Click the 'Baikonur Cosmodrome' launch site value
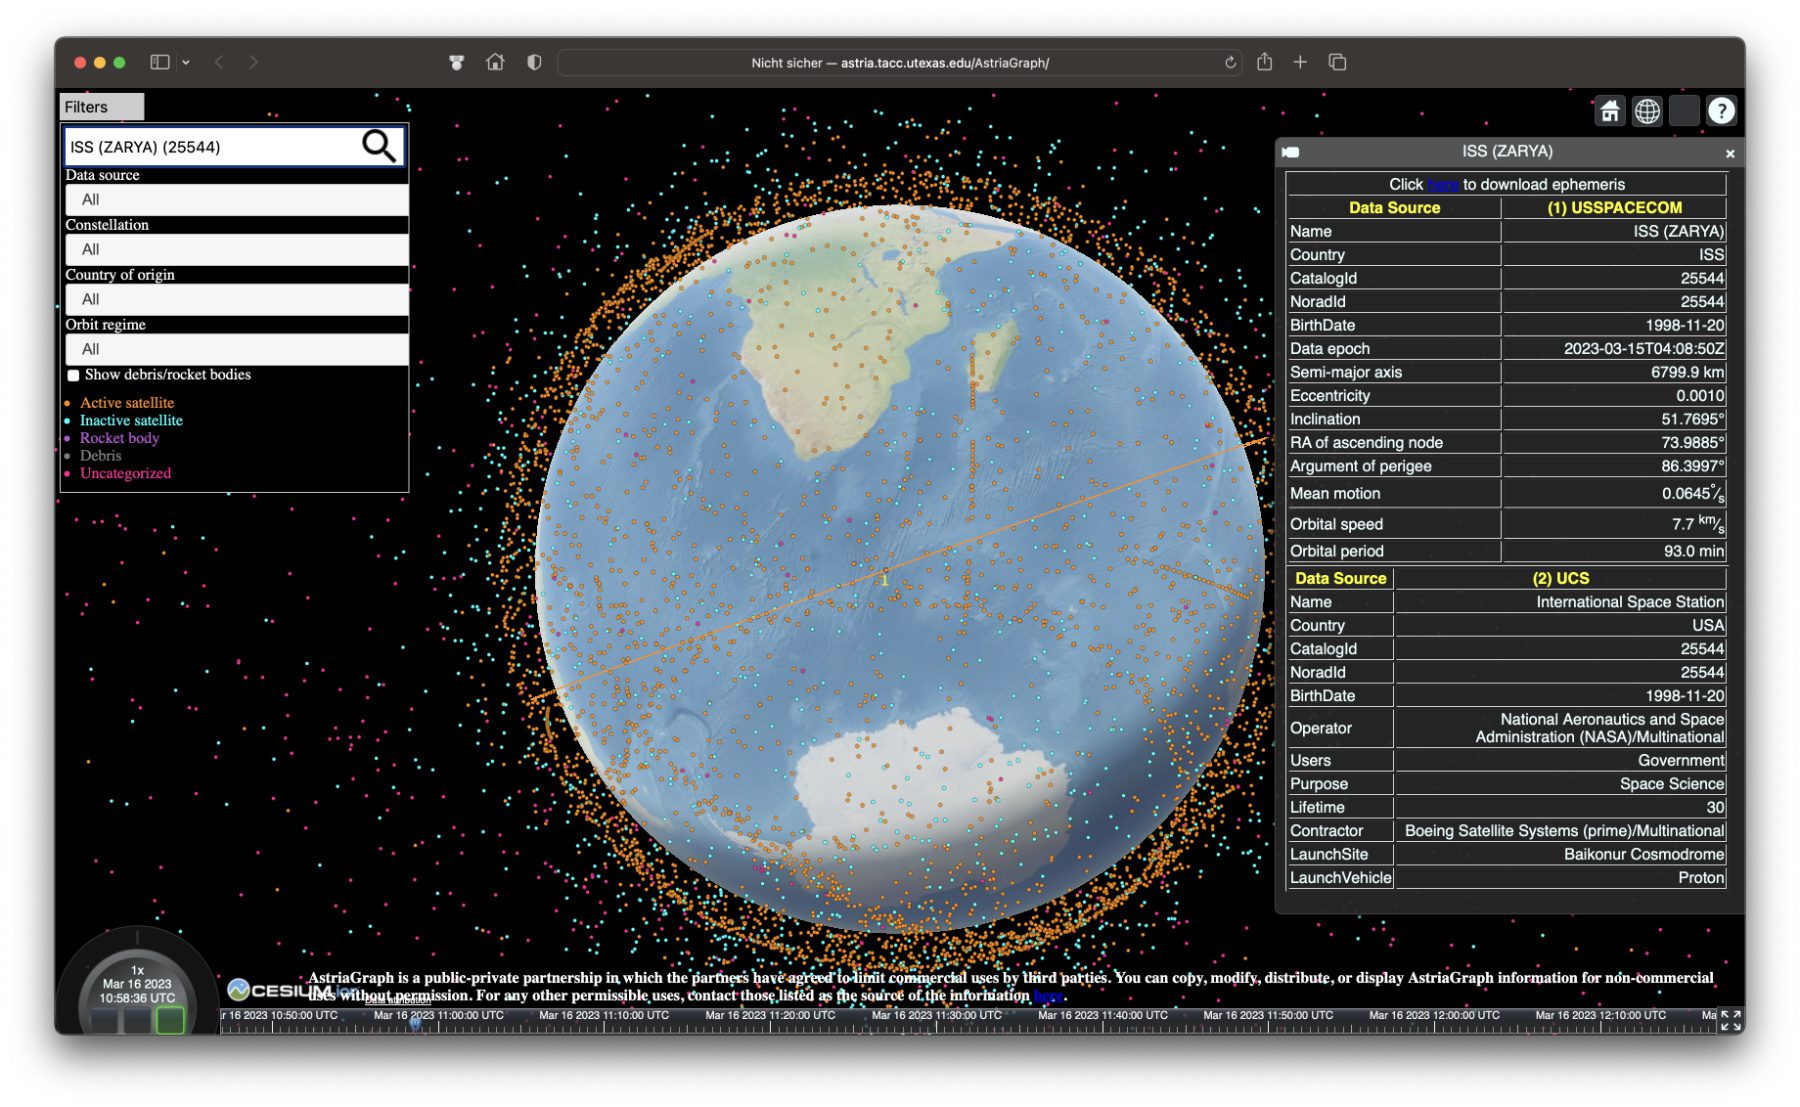Image resolution: width=1800 pixels, height=1107 pixels. (1644, 854)
